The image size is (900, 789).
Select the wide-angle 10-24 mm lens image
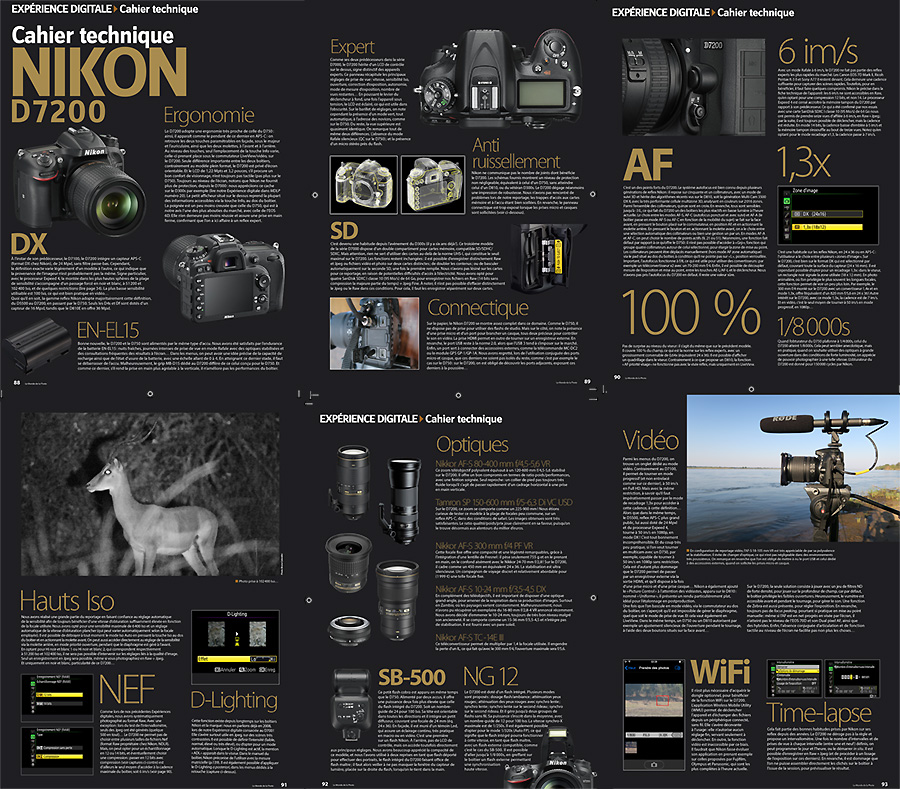[x=350, y=562]
